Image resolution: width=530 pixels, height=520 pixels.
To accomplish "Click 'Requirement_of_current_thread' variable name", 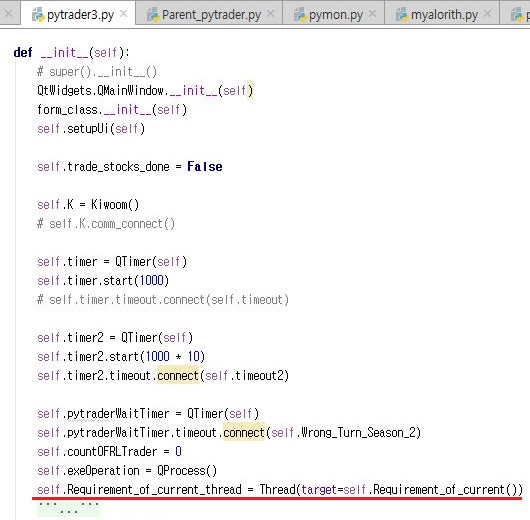I will [154, 490].
